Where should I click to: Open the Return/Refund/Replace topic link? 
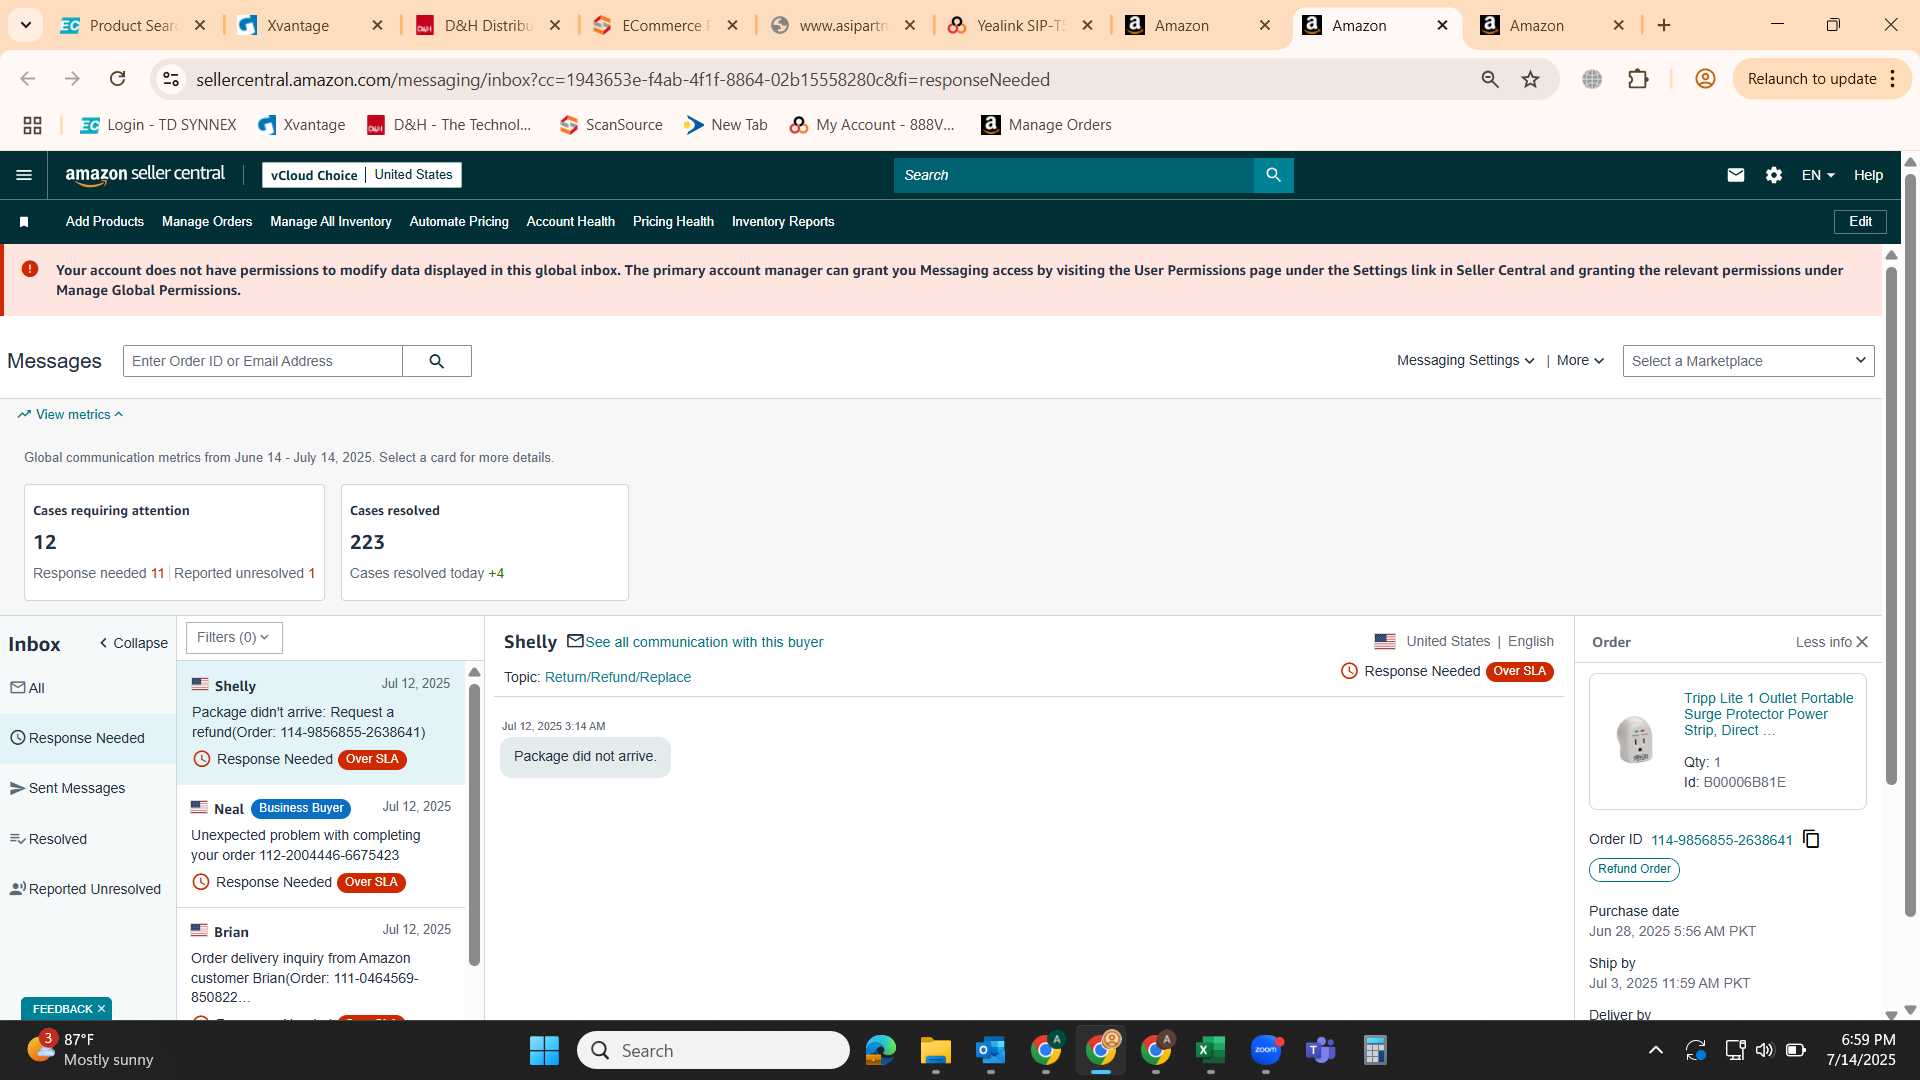coord(618,677)
